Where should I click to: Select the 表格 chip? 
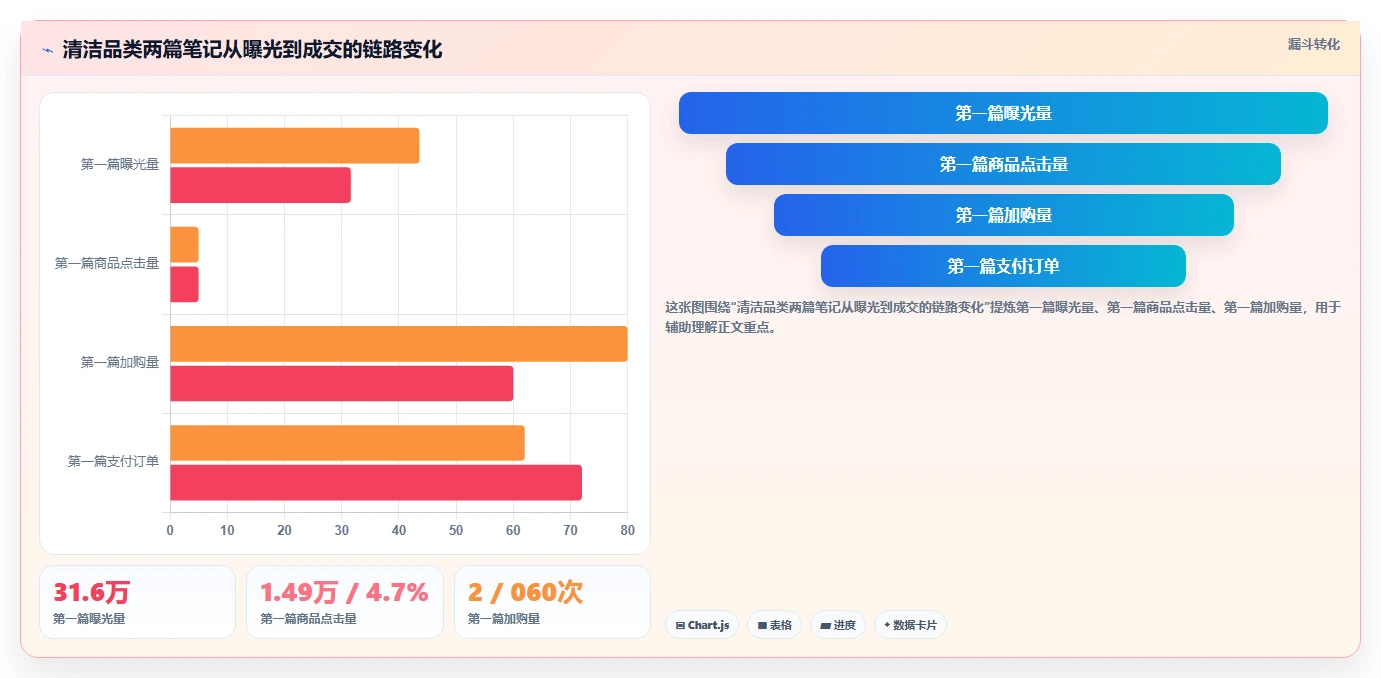pyautogui.click(x=774, y=625)
